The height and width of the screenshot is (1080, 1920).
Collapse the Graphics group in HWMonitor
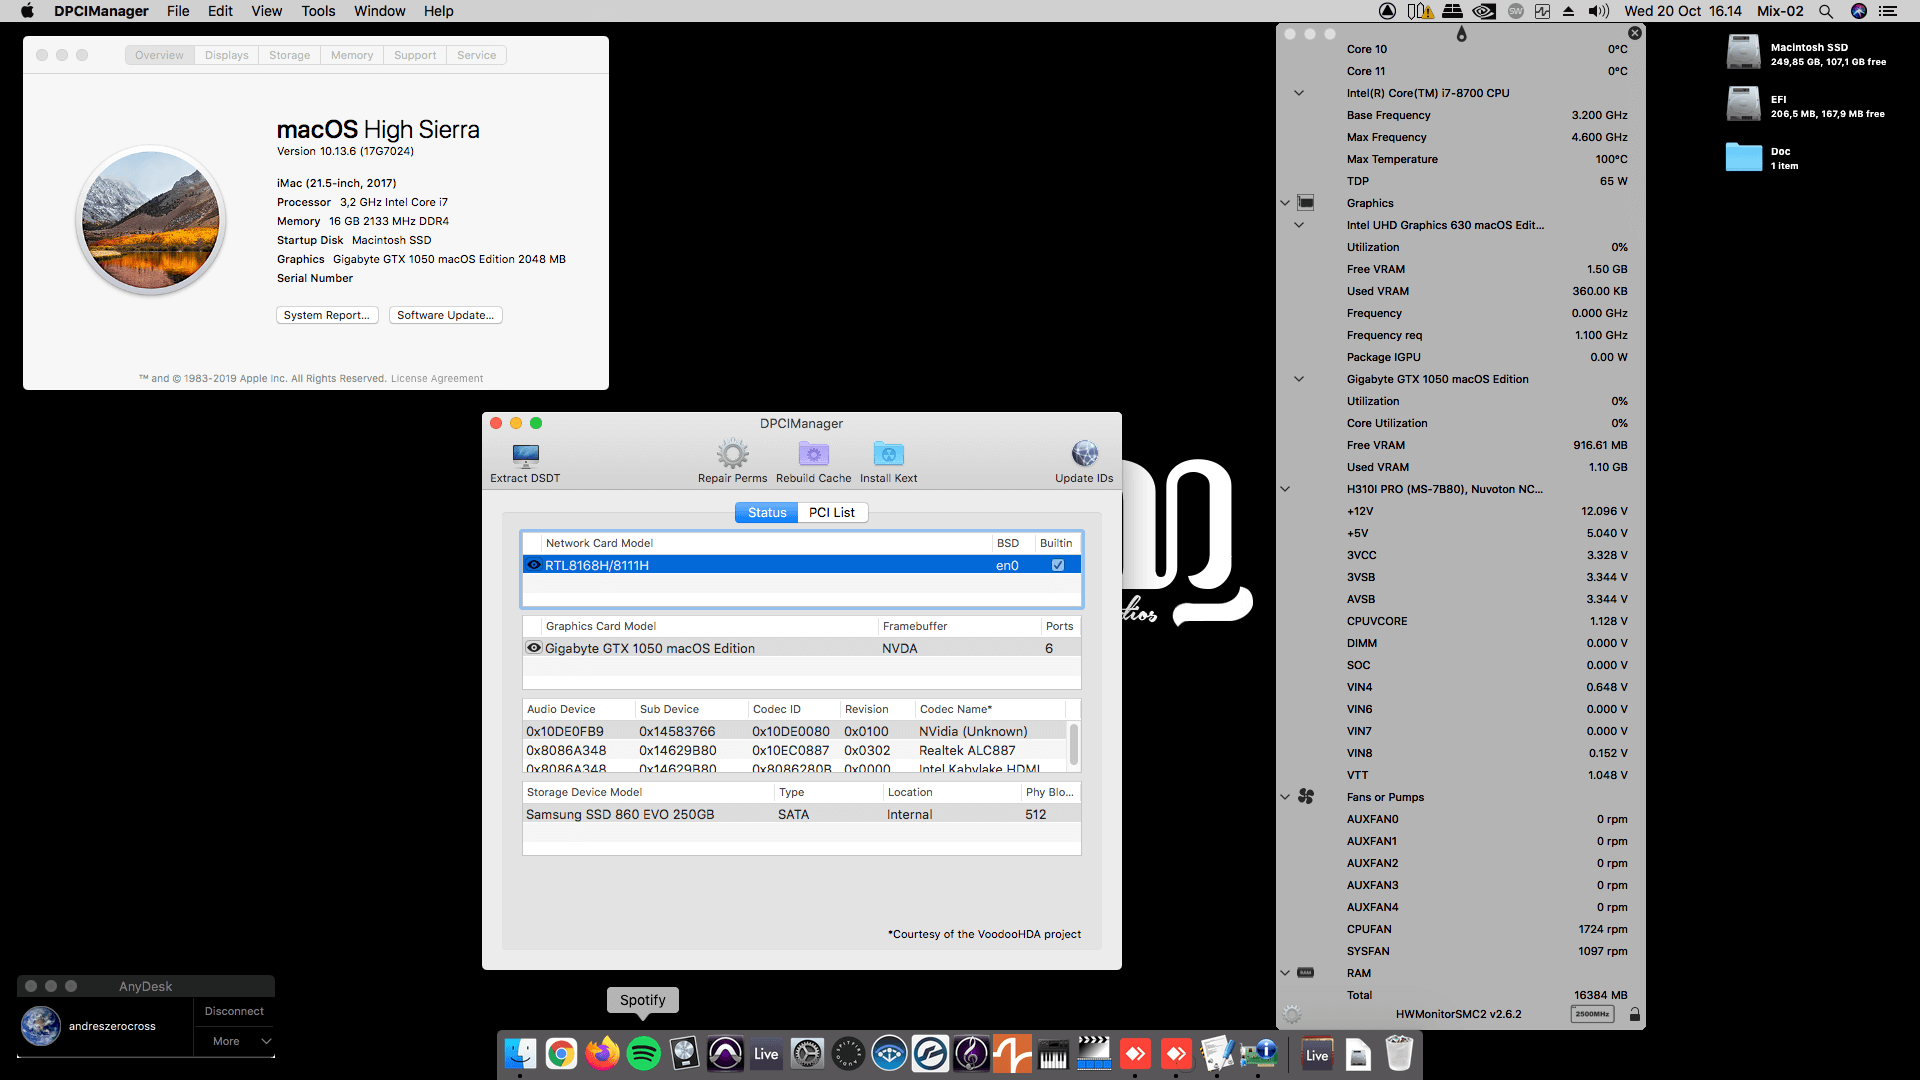click(x=1285, y=203)
